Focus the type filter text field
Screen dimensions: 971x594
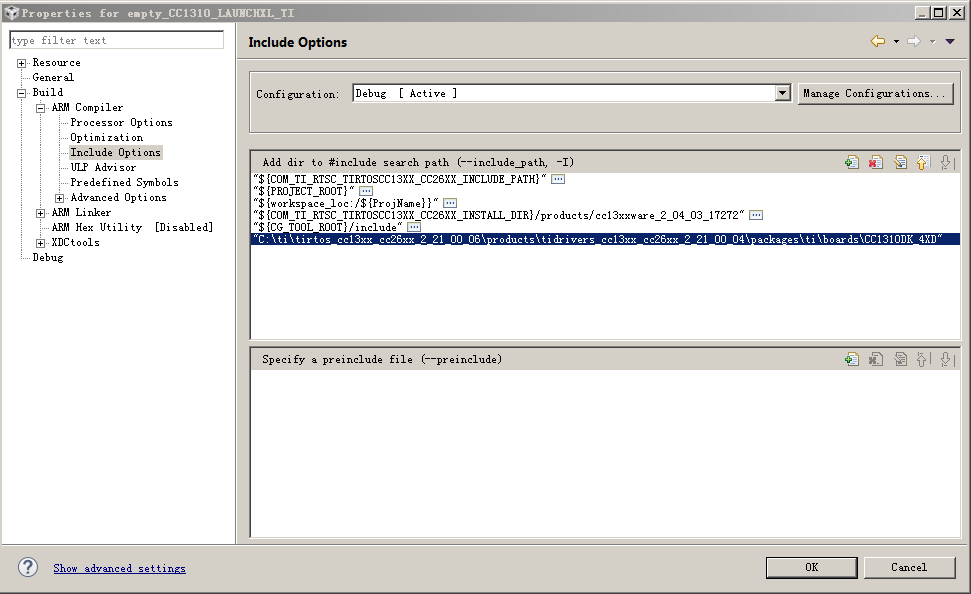pyautogui.click(x=116, y=40)
